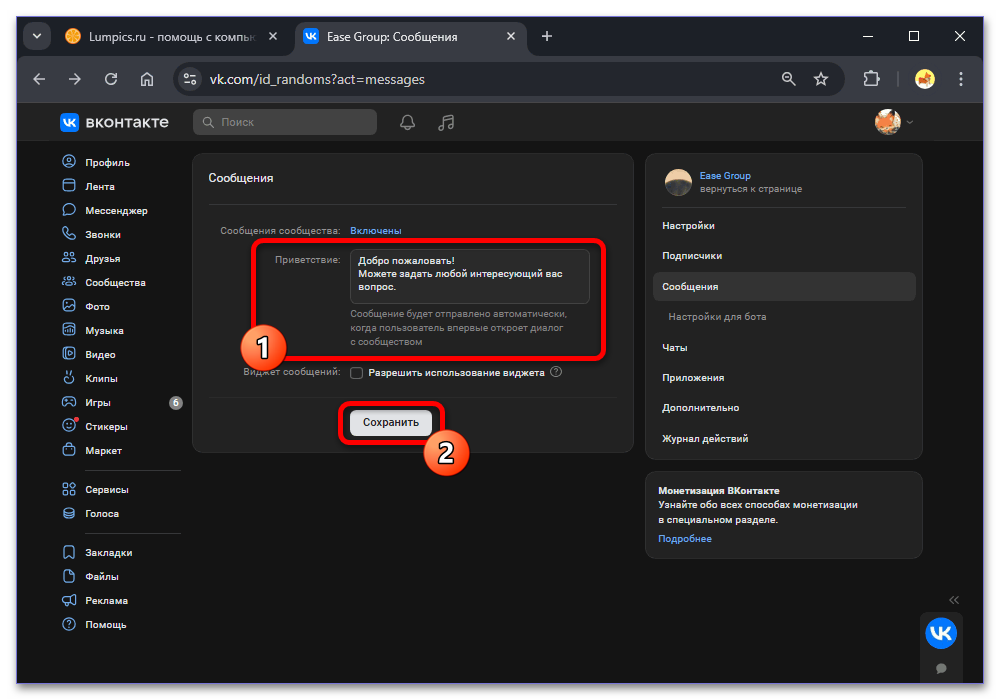Open a new browser tab
This screenshot has width=1000, height=700.
tap(547, 36)
